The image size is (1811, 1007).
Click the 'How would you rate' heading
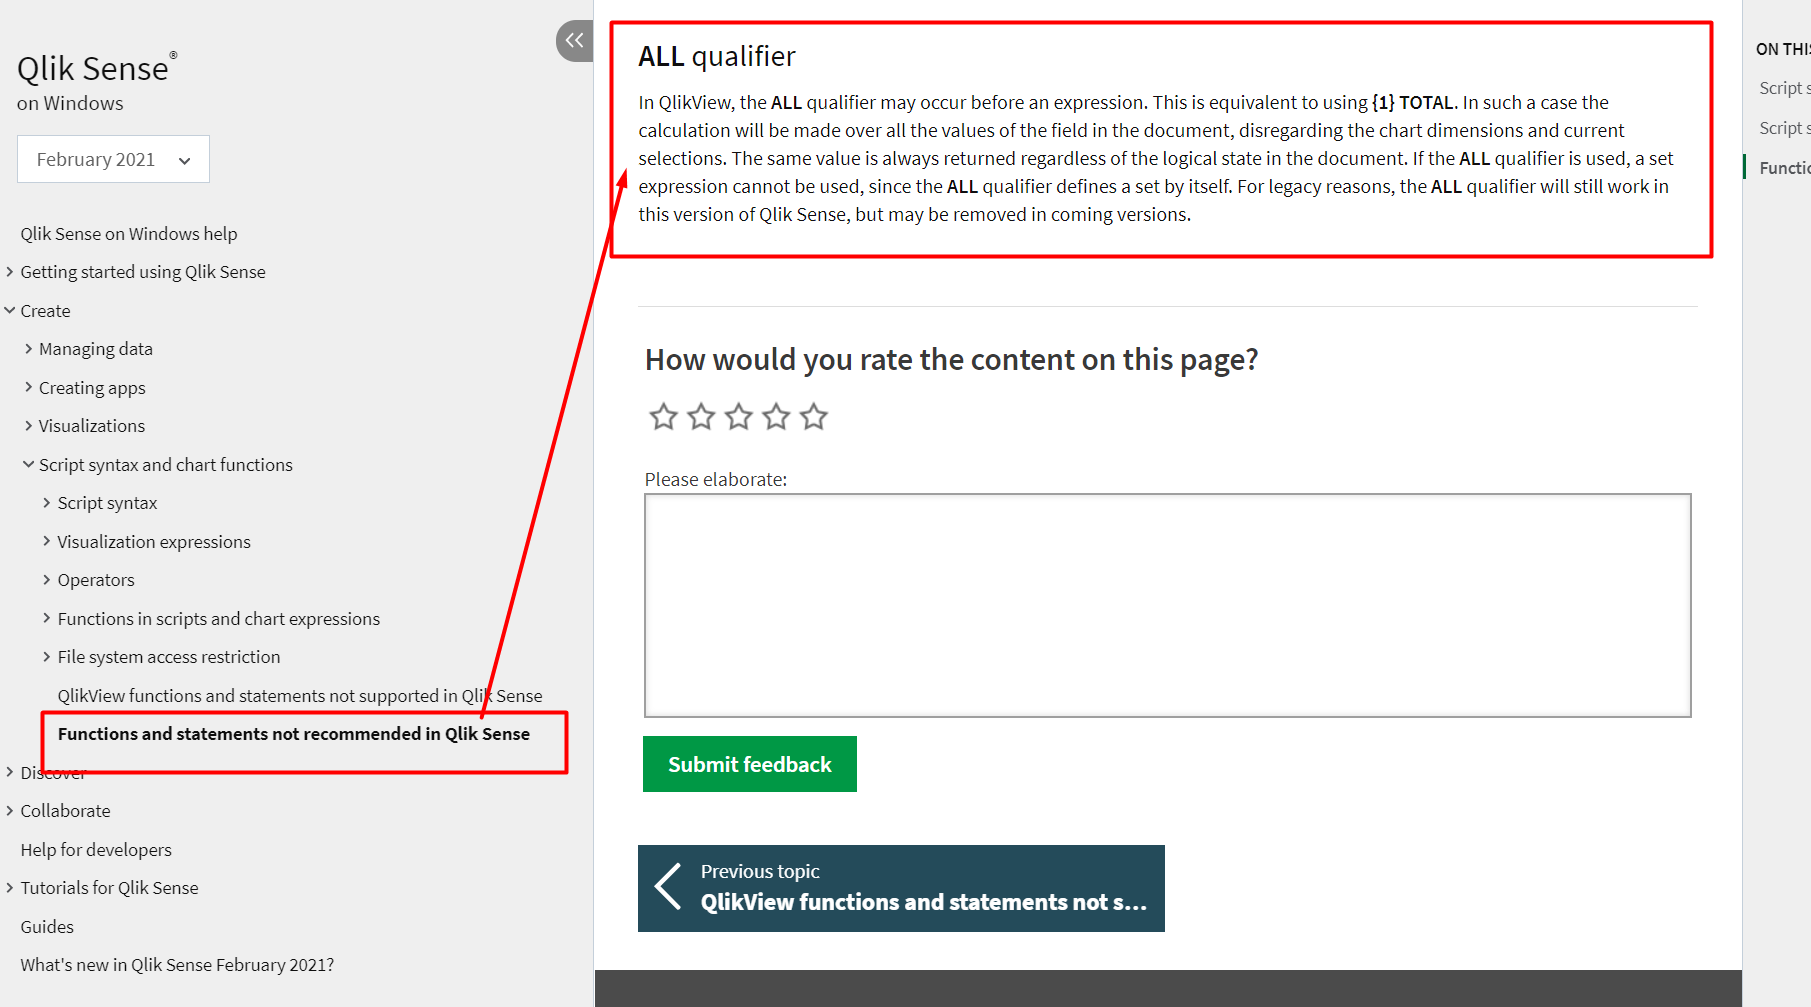(951, 360)
